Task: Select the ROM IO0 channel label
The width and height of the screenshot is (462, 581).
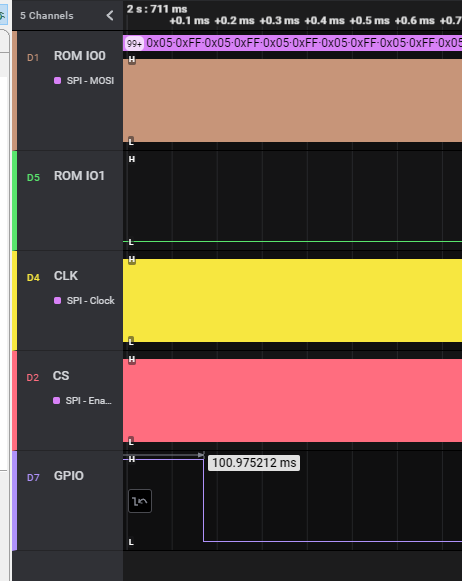Action: coord(80,56)
